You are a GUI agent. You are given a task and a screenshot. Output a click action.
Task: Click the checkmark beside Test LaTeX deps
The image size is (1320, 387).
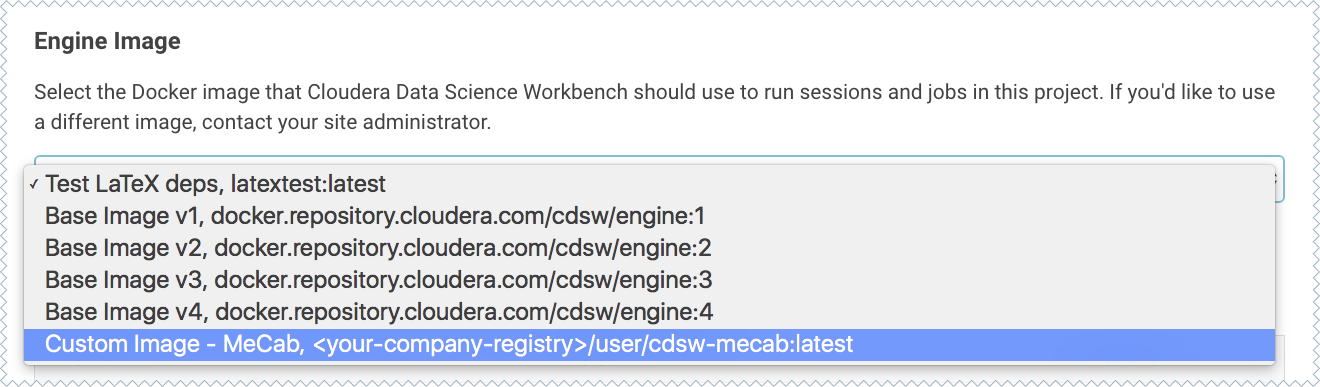point(35,184)
